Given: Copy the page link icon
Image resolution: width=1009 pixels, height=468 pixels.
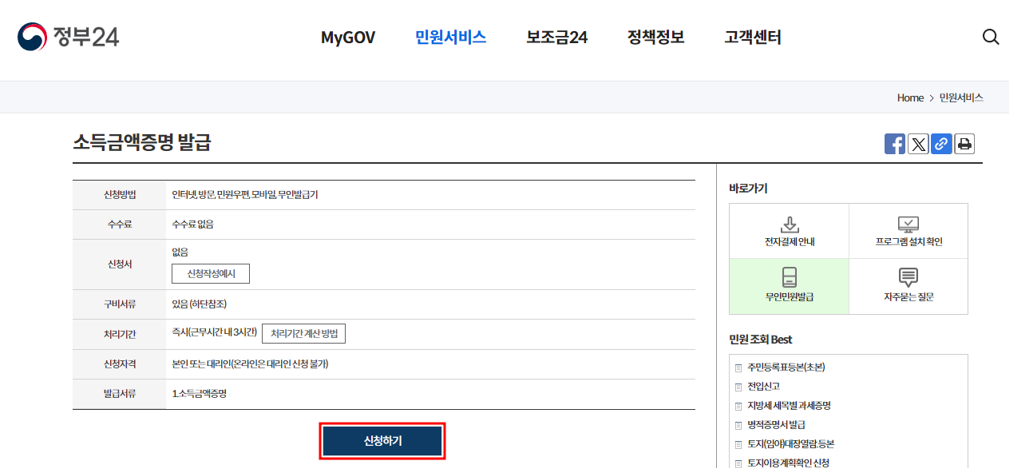Looking at the screenshot, I should tap(941, 144).
